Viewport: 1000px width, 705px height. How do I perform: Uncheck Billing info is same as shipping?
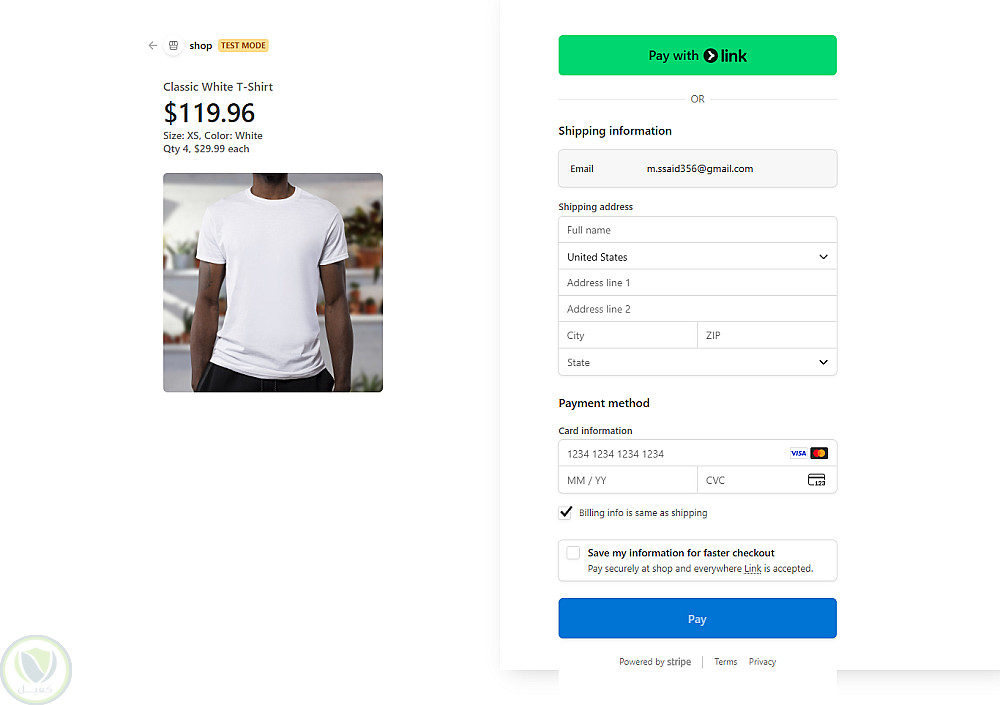click(566, 513)
